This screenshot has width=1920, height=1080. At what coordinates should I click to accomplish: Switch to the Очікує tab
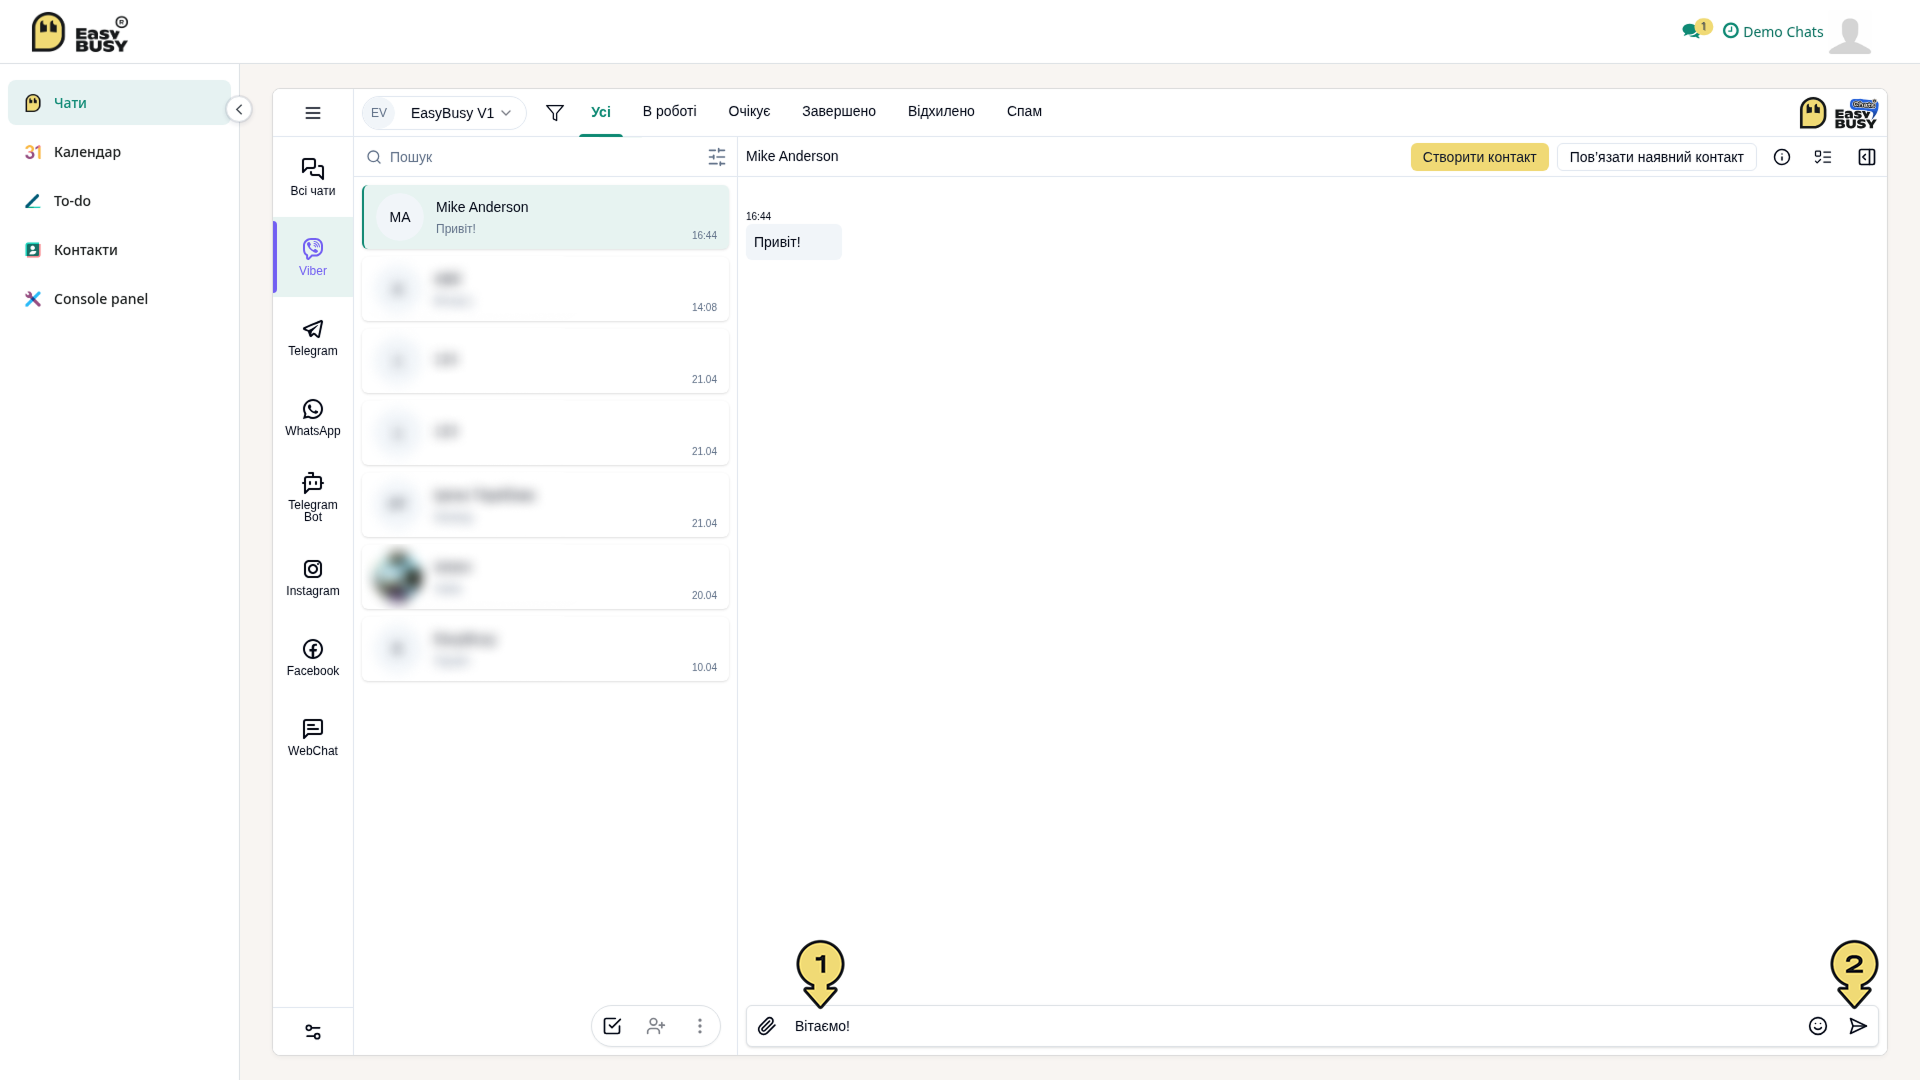(749, 111)
